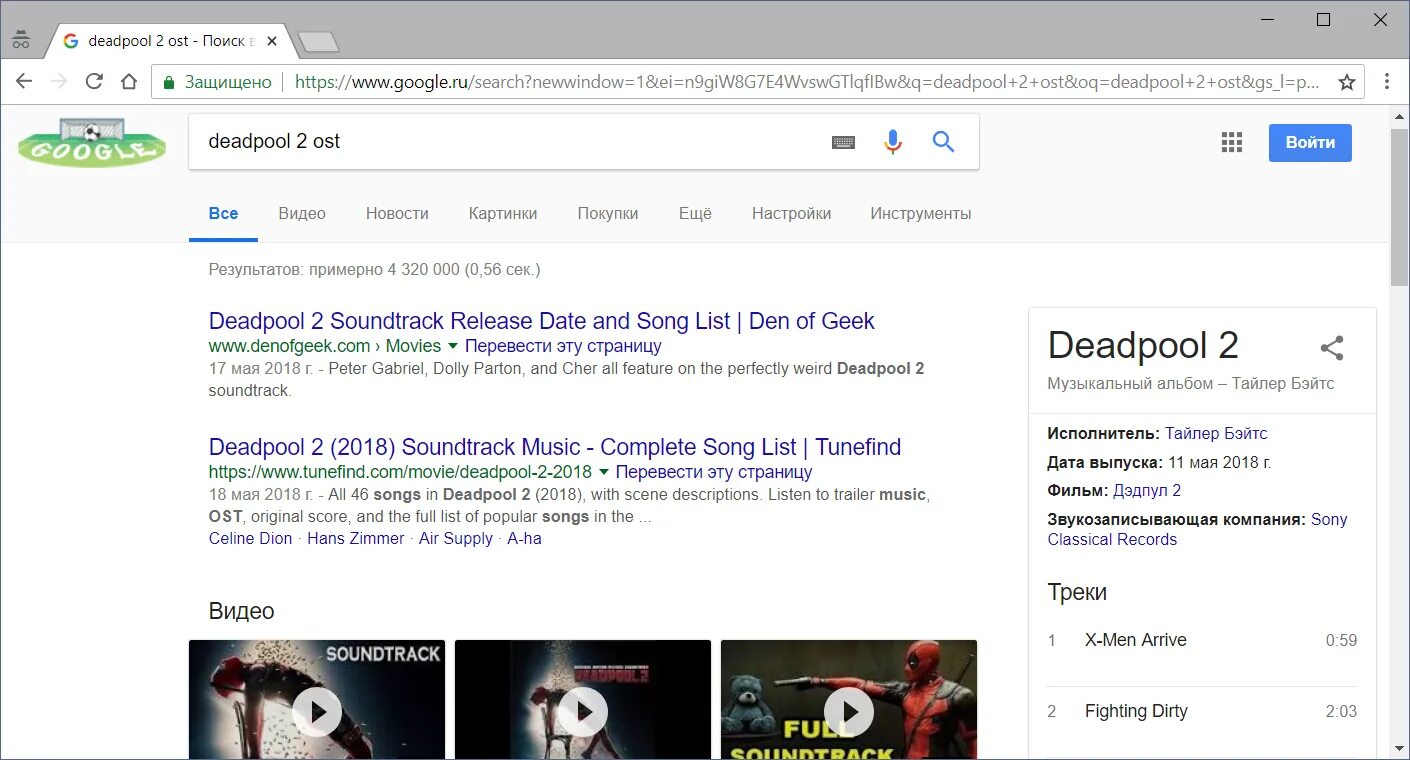Click the vertical page scrollbar
This screenshot has width=1410, height=760.
(1399, 207)
